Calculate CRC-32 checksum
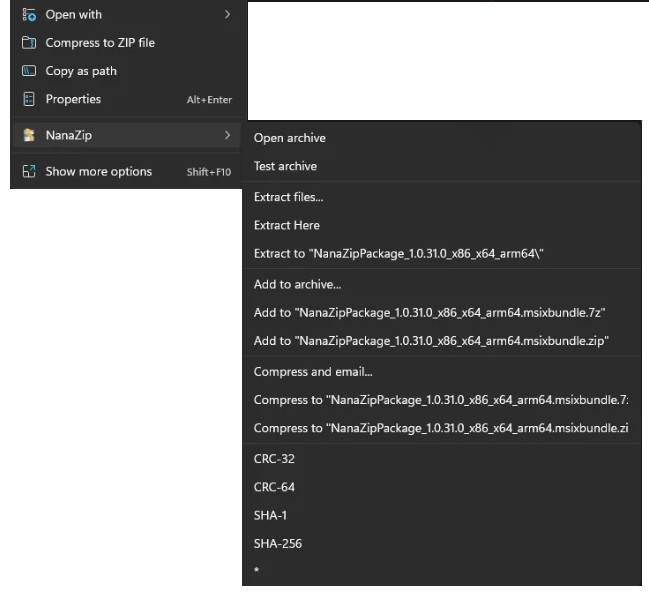The height and width of the screenshot is (597, 649). 442,459
